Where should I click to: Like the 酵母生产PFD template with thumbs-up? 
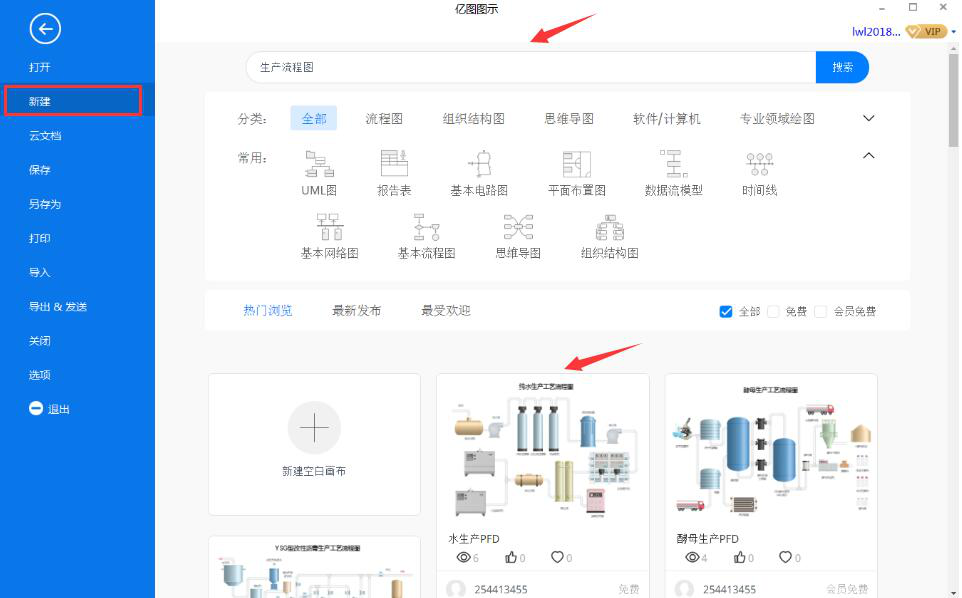739,557
